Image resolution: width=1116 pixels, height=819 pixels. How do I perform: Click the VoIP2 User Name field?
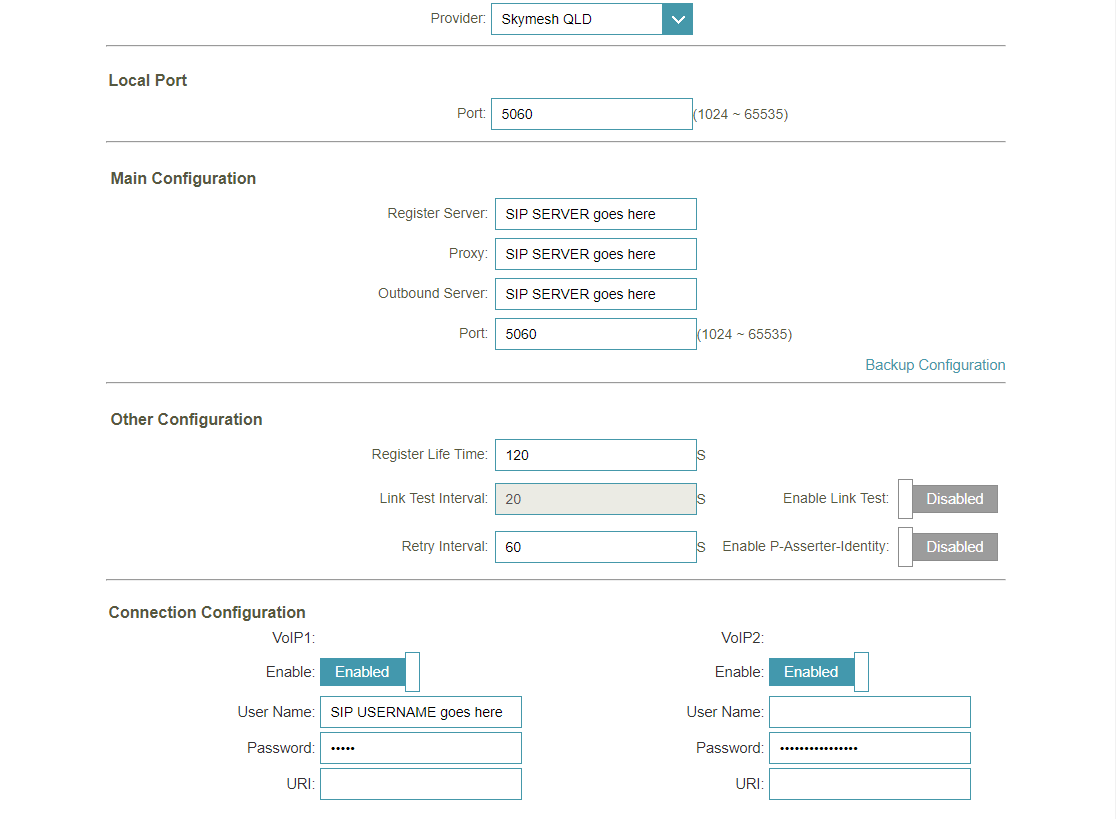click(869, 712)
